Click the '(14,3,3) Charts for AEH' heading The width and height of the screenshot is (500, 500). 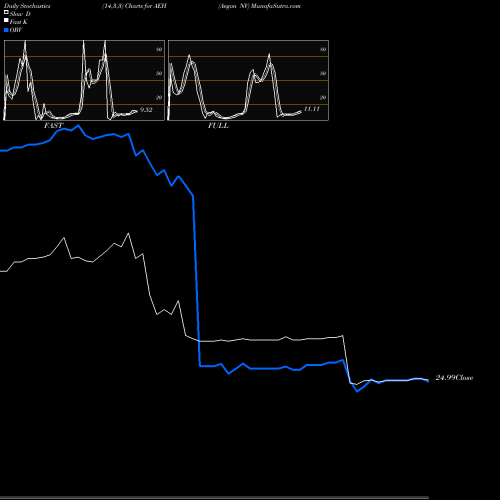(134, 6)
